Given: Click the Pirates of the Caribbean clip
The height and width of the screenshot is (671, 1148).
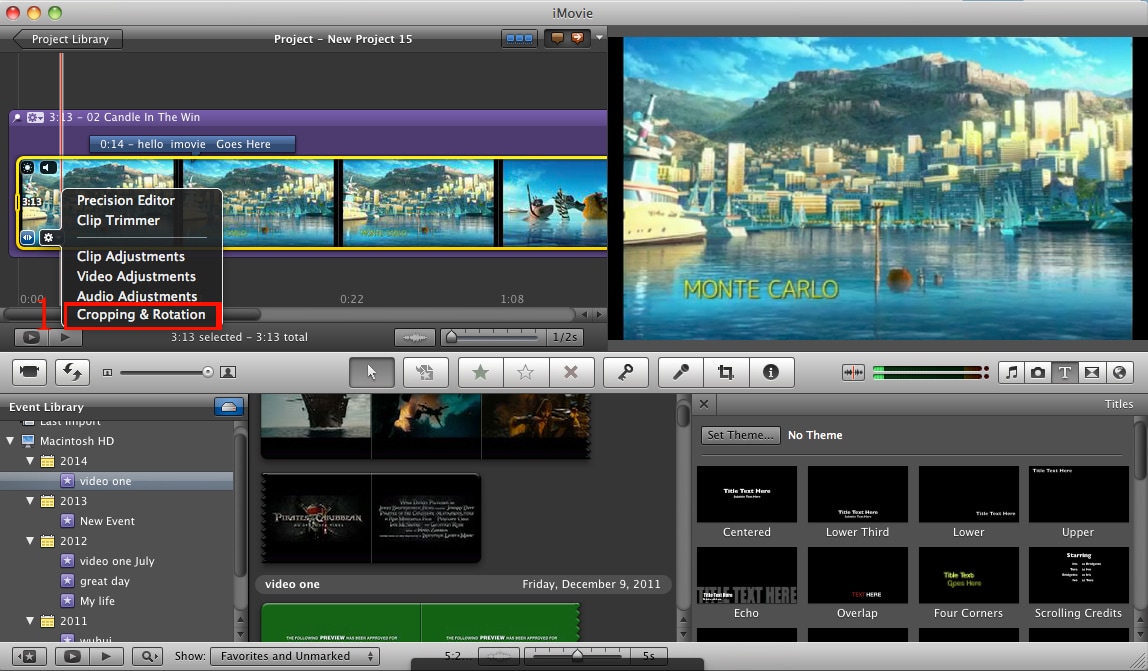Looking at the screenshot, I should coord(371,518).
